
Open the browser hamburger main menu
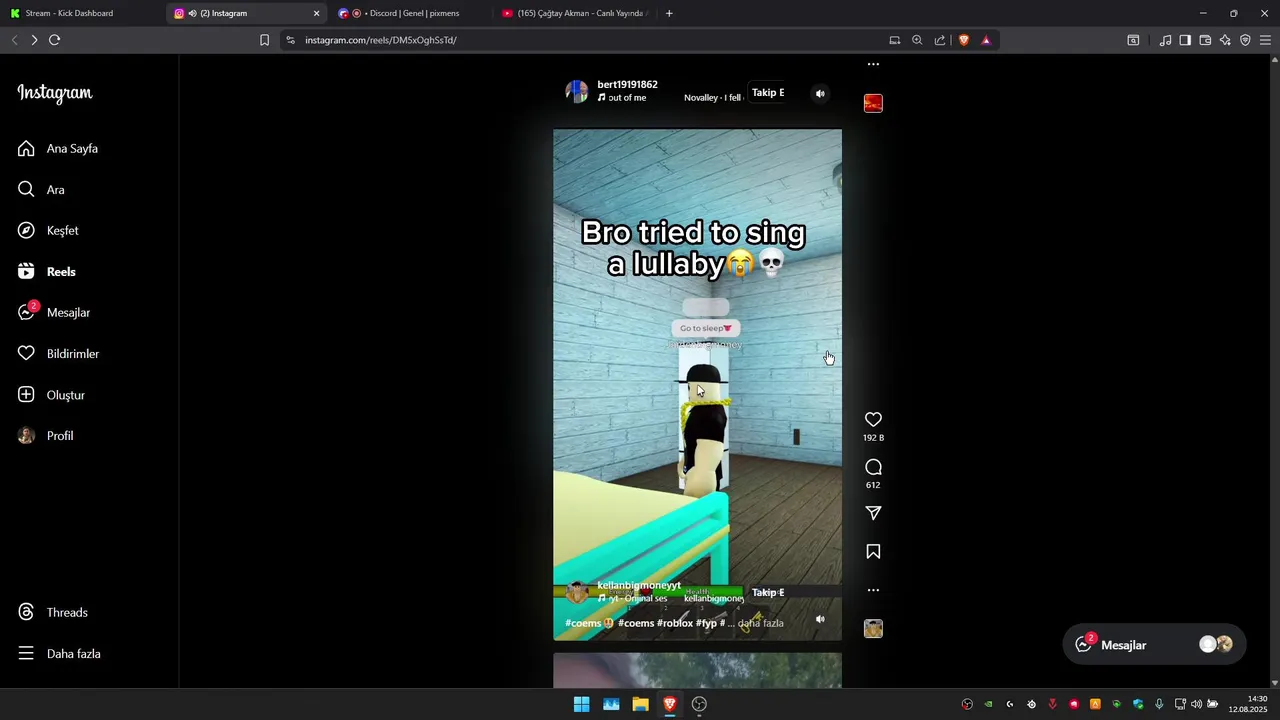pyautogui.click(x=1265, y=40)
